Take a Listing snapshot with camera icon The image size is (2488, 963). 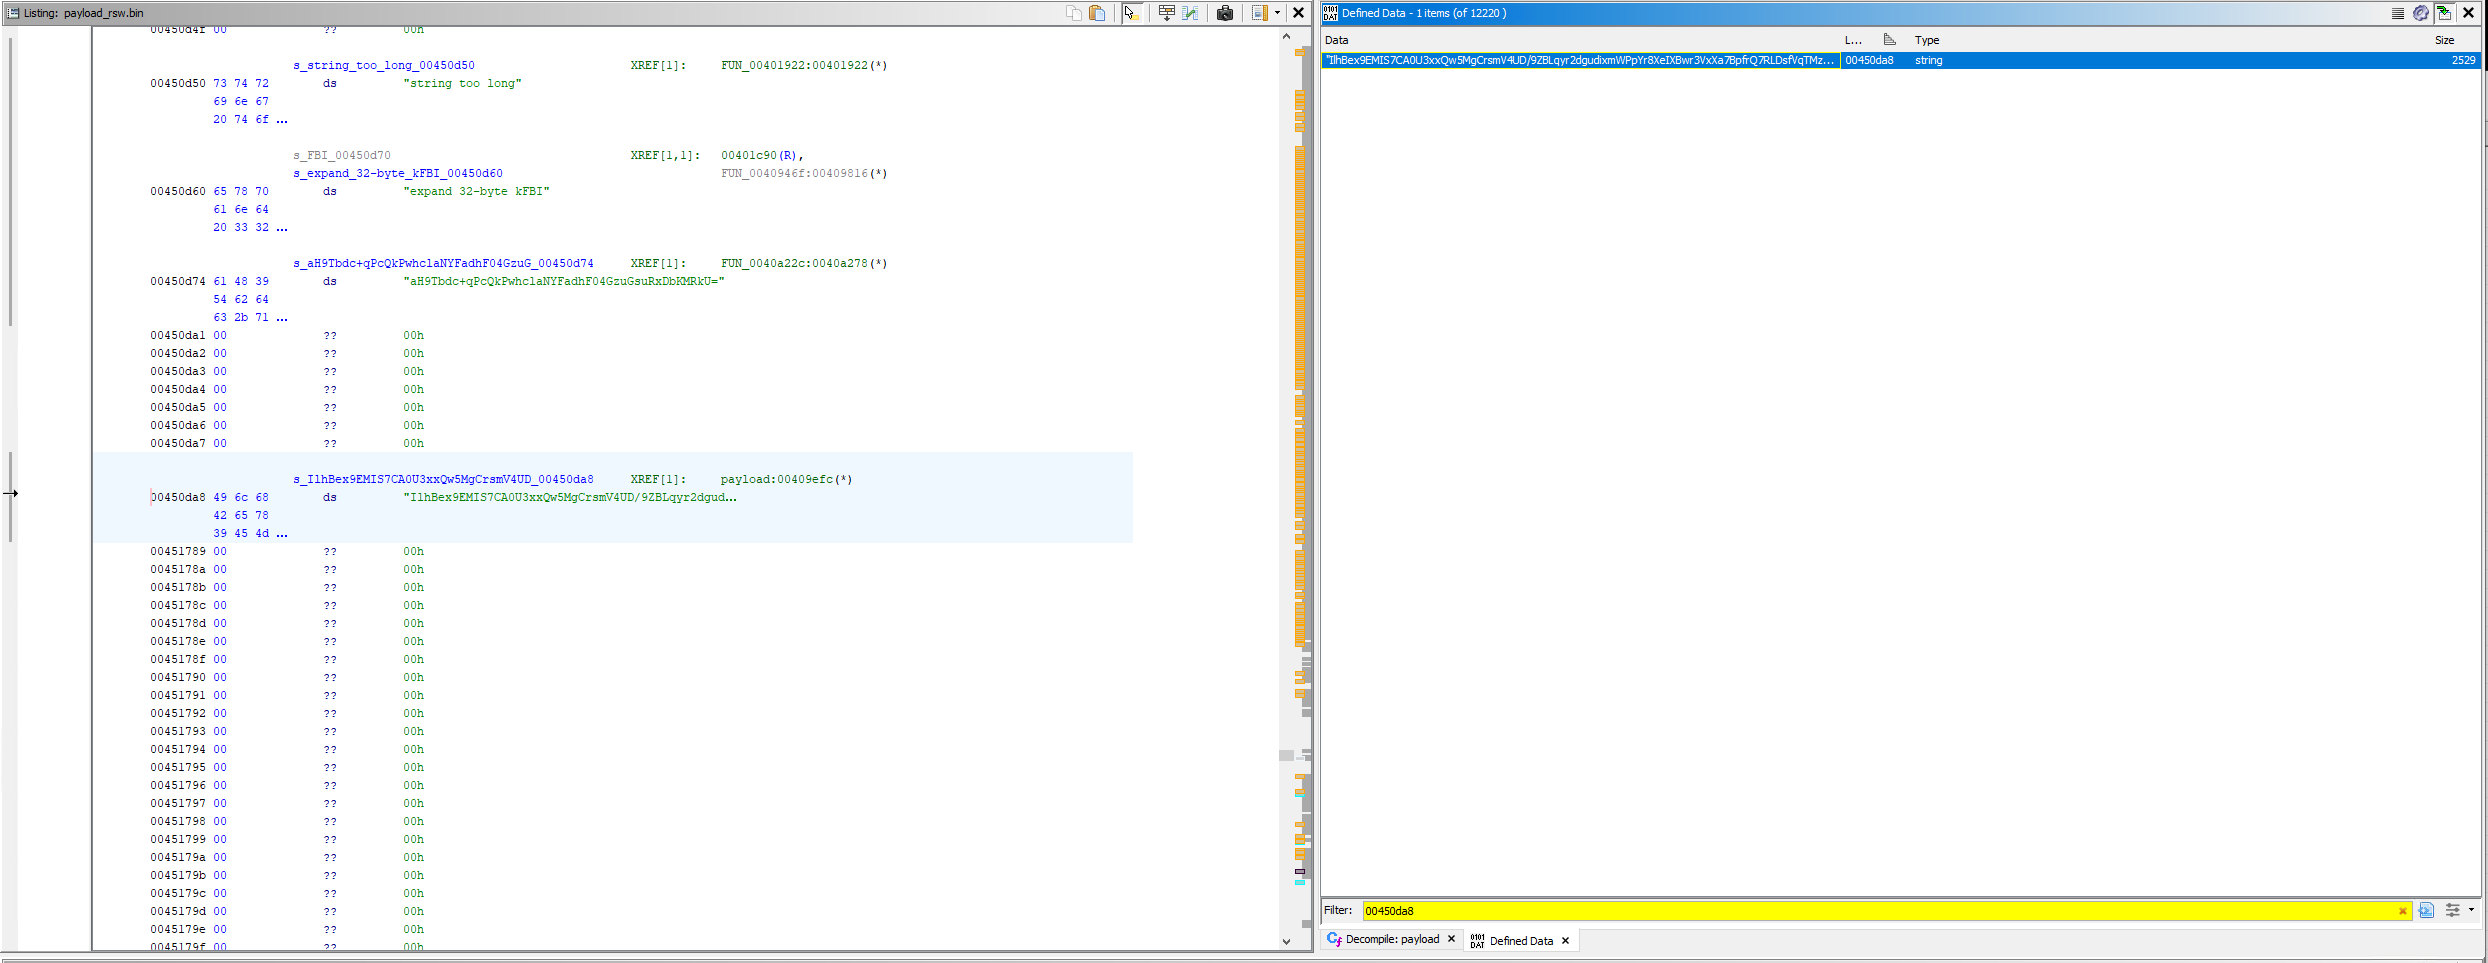tap(1225, 13)
